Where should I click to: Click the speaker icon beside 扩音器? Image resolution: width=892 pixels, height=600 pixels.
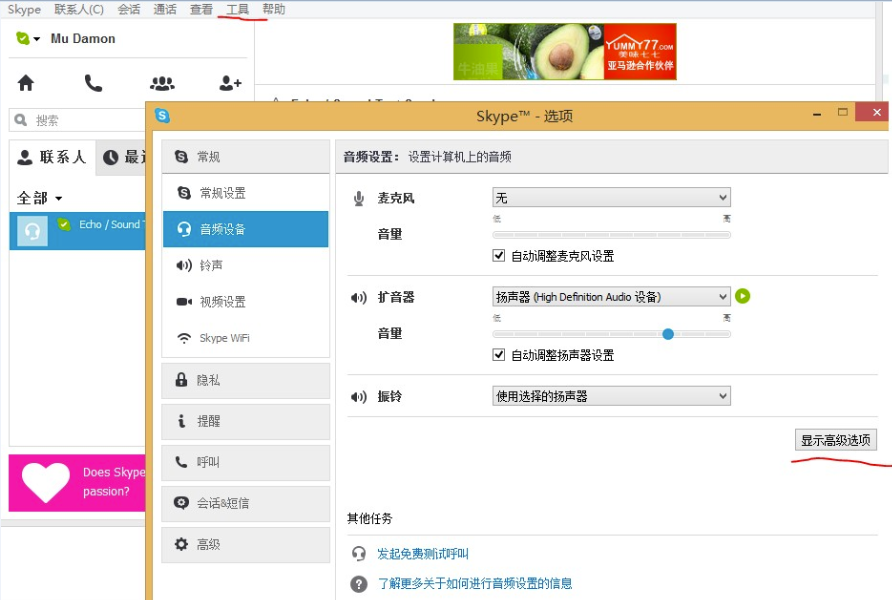click(x=359, y=297)
